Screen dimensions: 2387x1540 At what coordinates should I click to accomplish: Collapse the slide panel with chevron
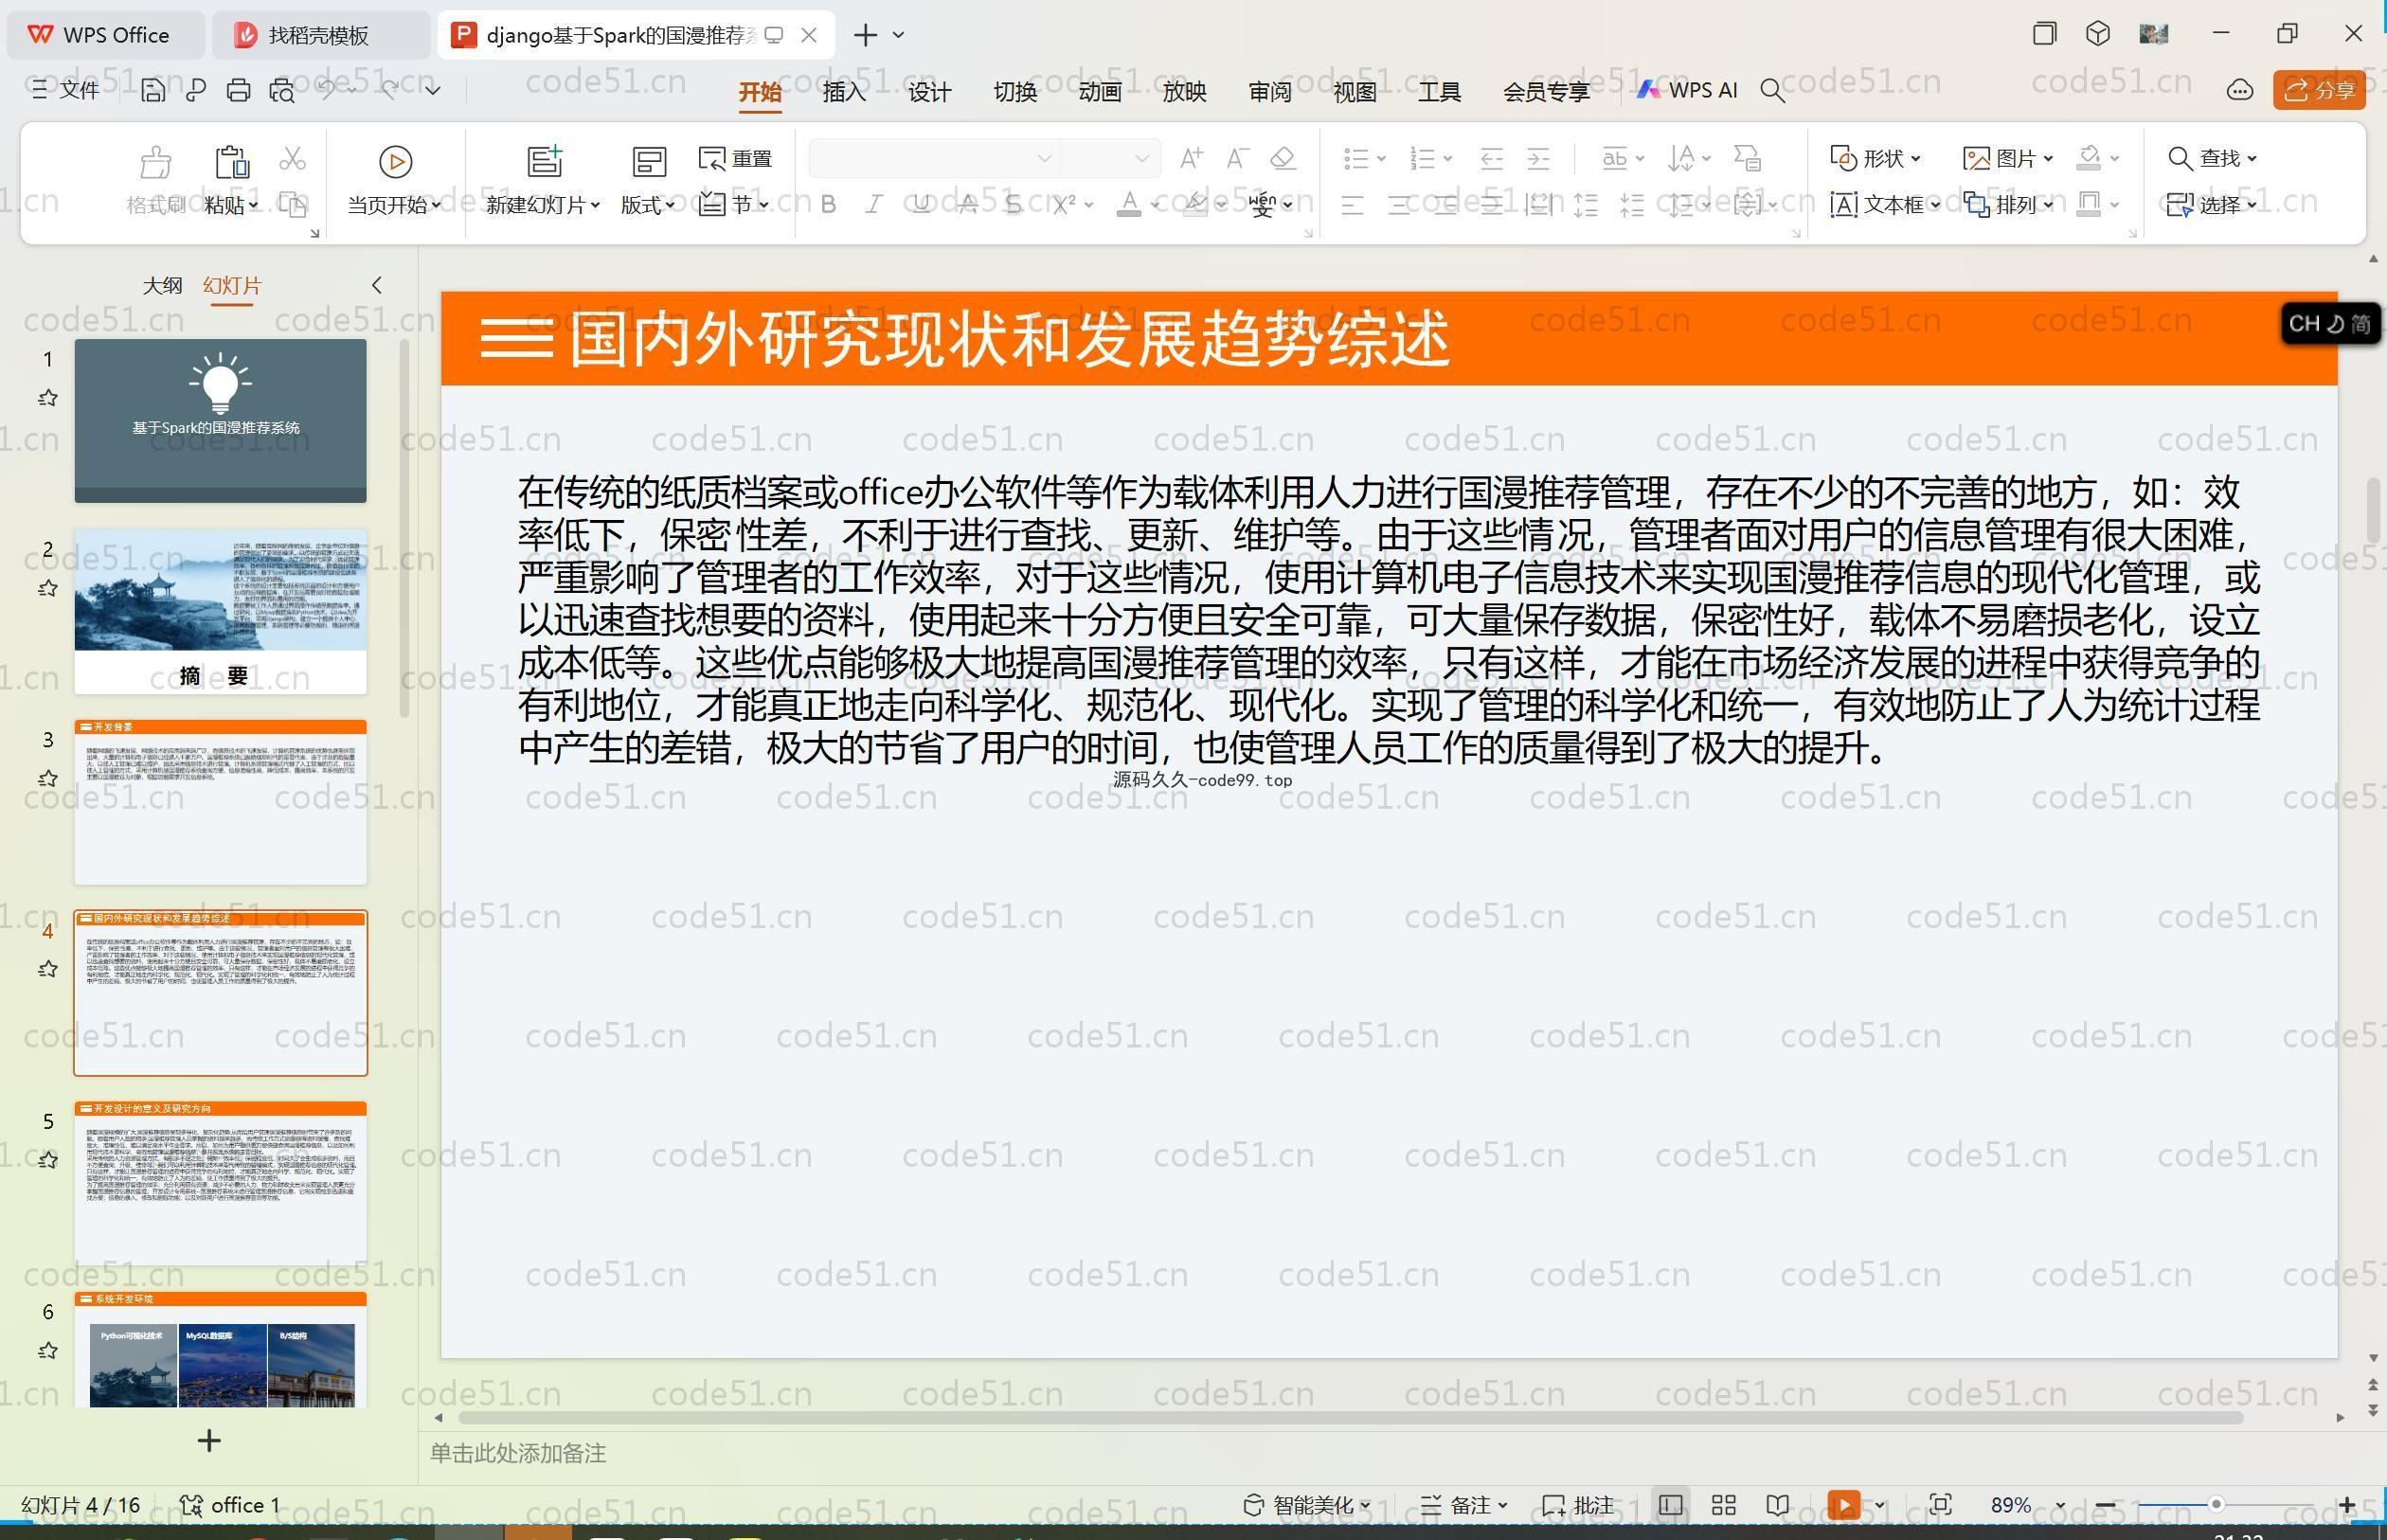pyautogui.click(x=377, y=285)
